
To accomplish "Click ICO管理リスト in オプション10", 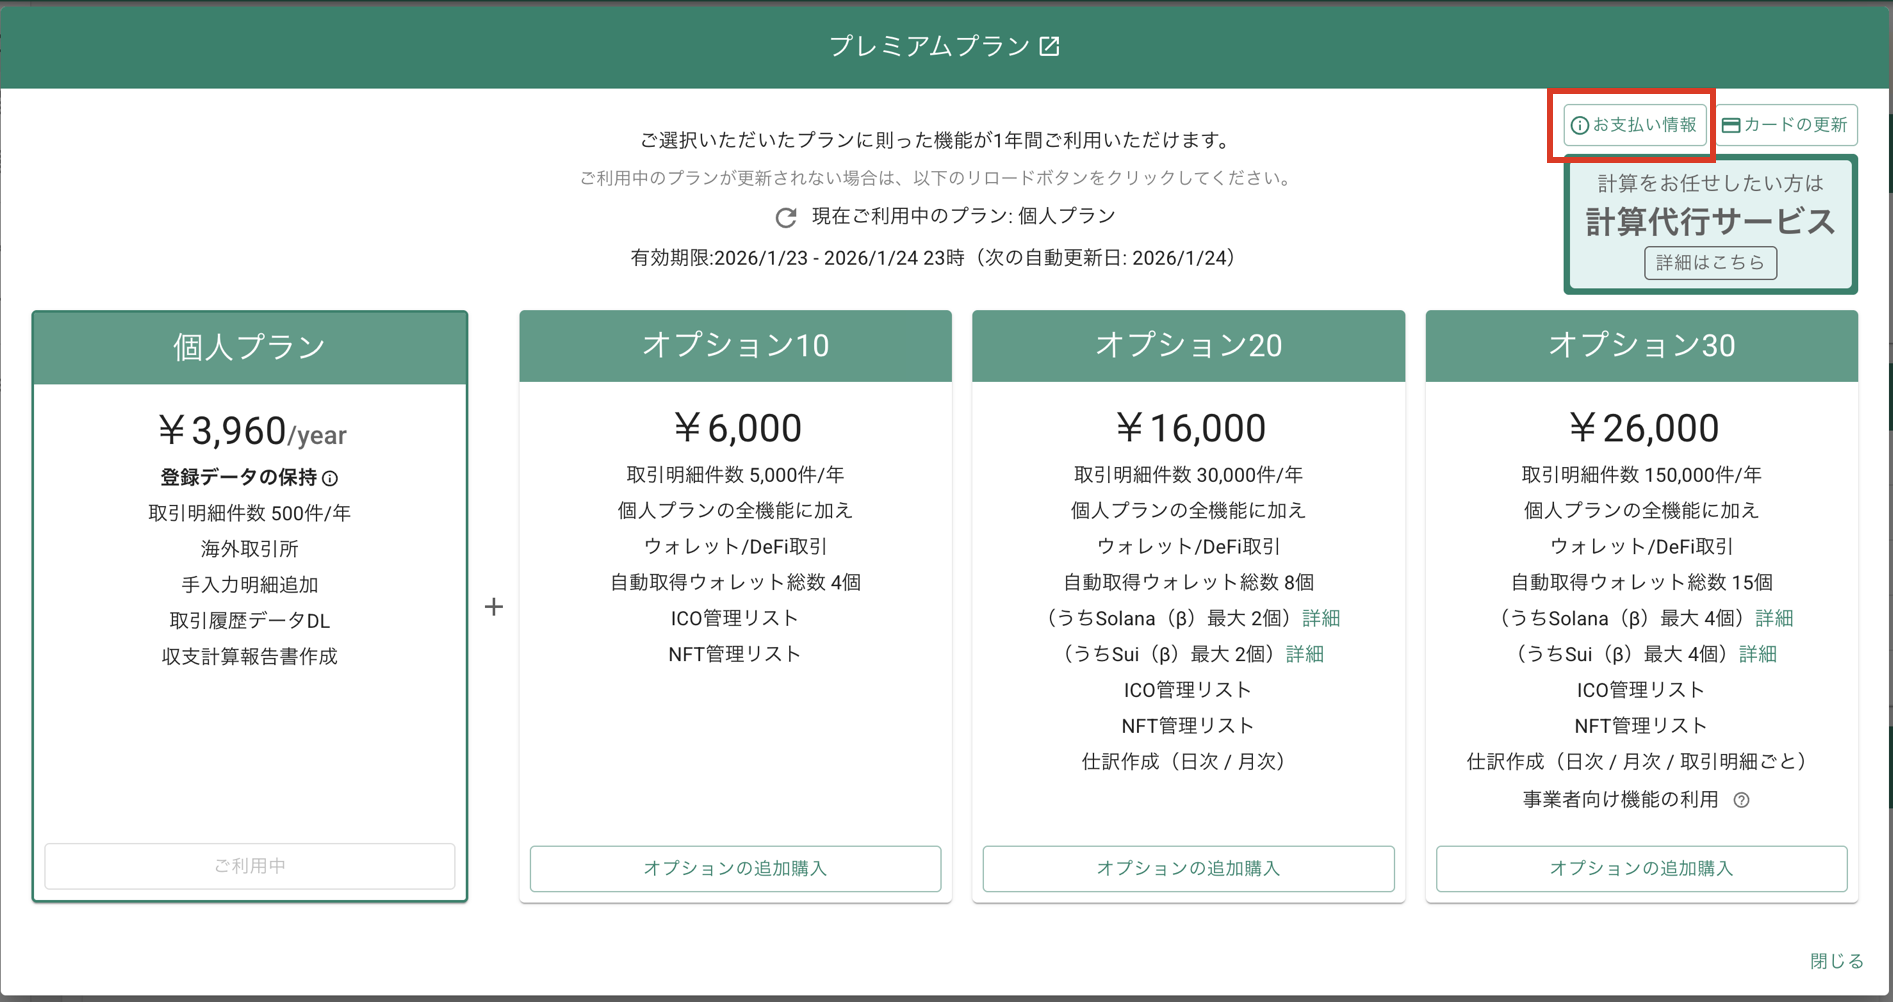I will click(x=735, y=619).
